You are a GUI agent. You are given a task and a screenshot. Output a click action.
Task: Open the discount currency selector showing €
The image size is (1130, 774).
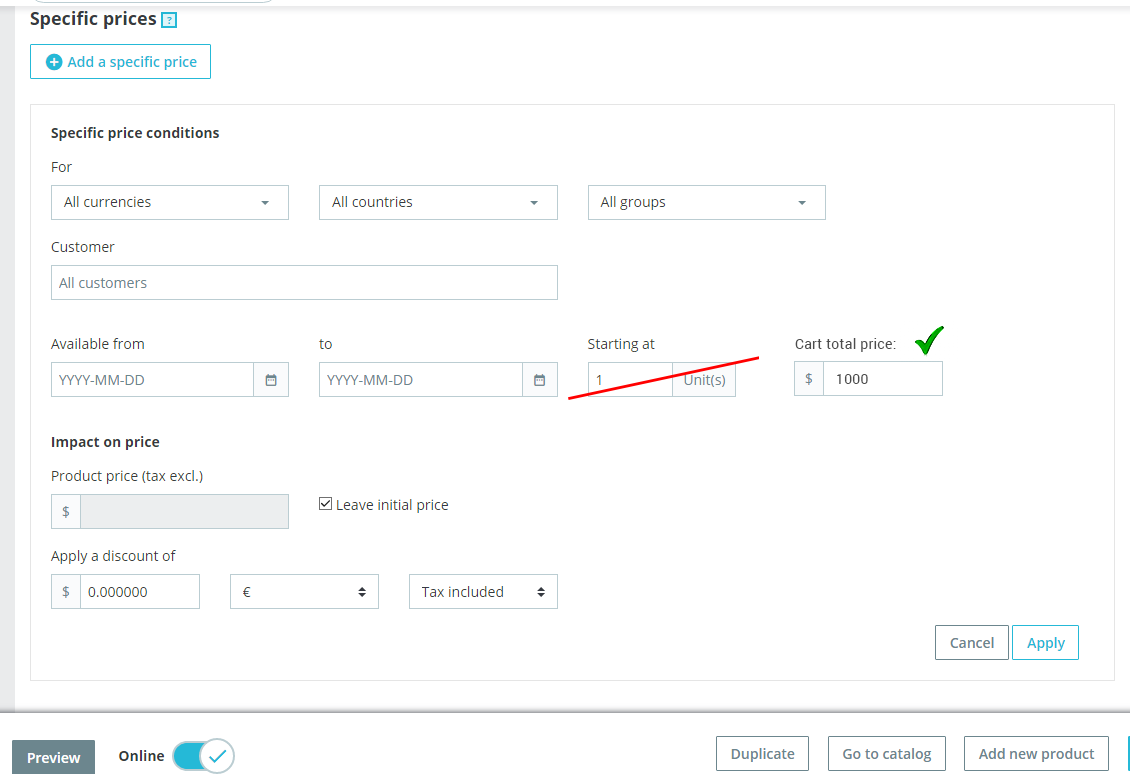(x=304, y=592)
